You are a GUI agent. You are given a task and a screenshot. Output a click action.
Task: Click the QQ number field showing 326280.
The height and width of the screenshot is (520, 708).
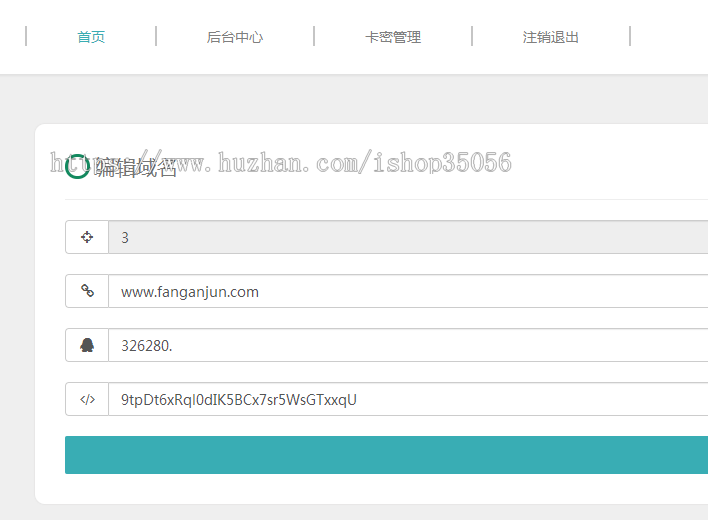[408, 345]
